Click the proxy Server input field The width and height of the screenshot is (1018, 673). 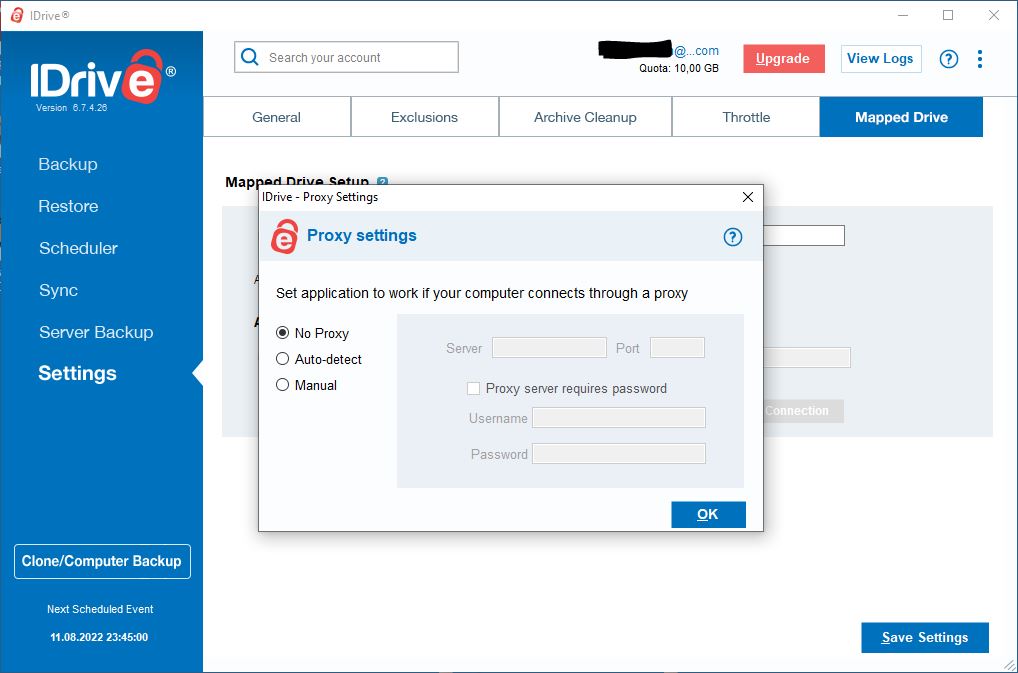(x=549, y=348)
